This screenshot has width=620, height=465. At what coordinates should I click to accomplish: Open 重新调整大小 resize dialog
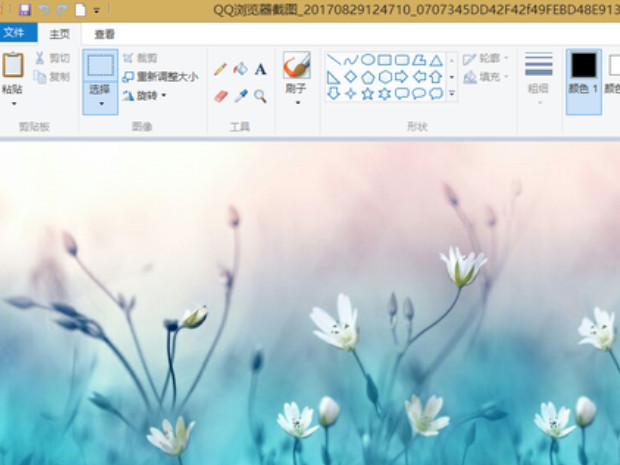pos(160,76)
